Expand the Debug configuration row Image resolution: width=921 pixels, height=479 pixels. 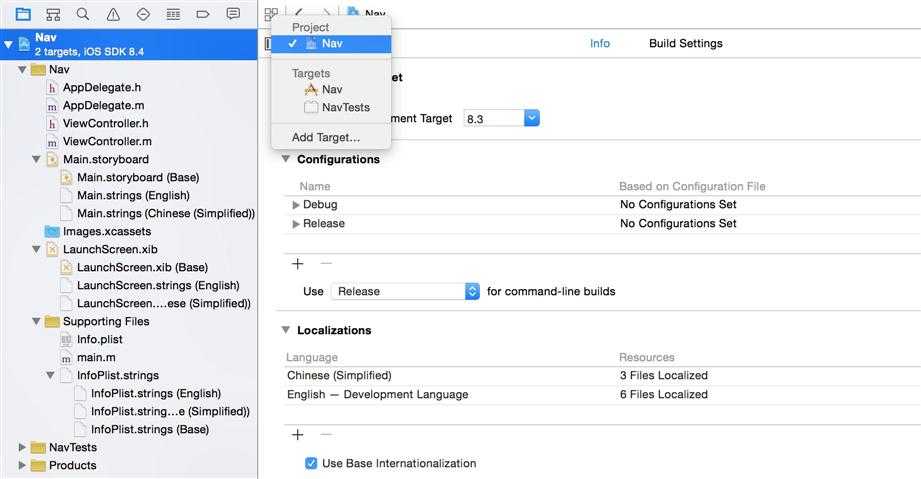coord(296,205)
